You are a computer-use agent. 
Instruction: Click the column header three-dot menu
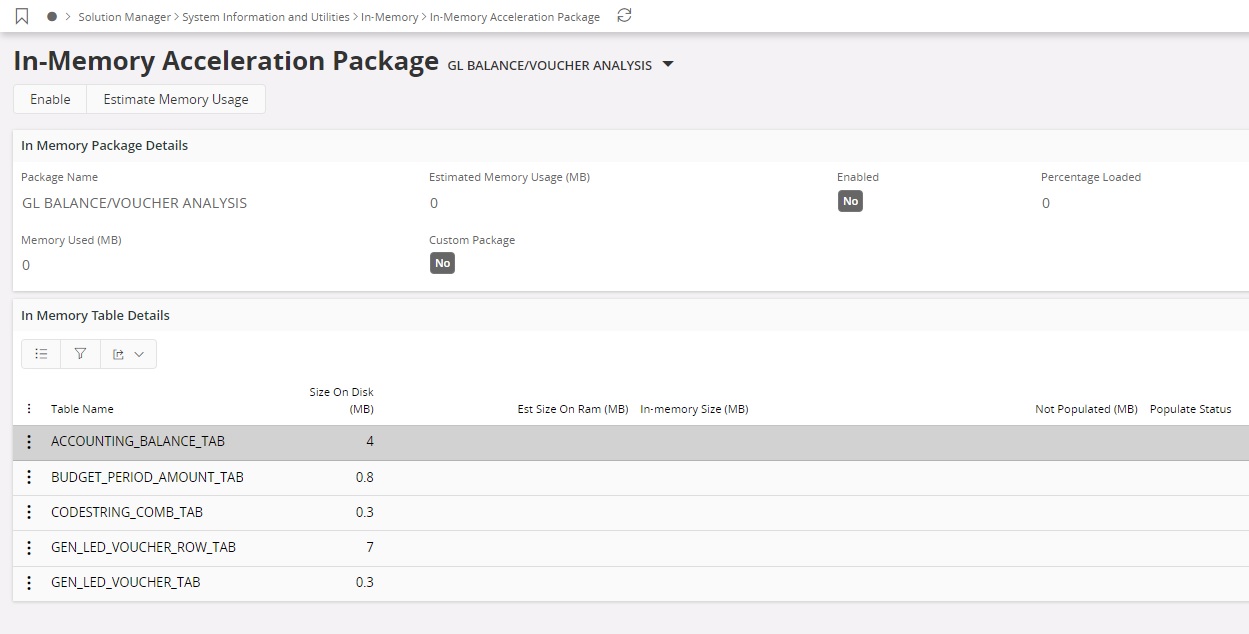coord(29,409)
